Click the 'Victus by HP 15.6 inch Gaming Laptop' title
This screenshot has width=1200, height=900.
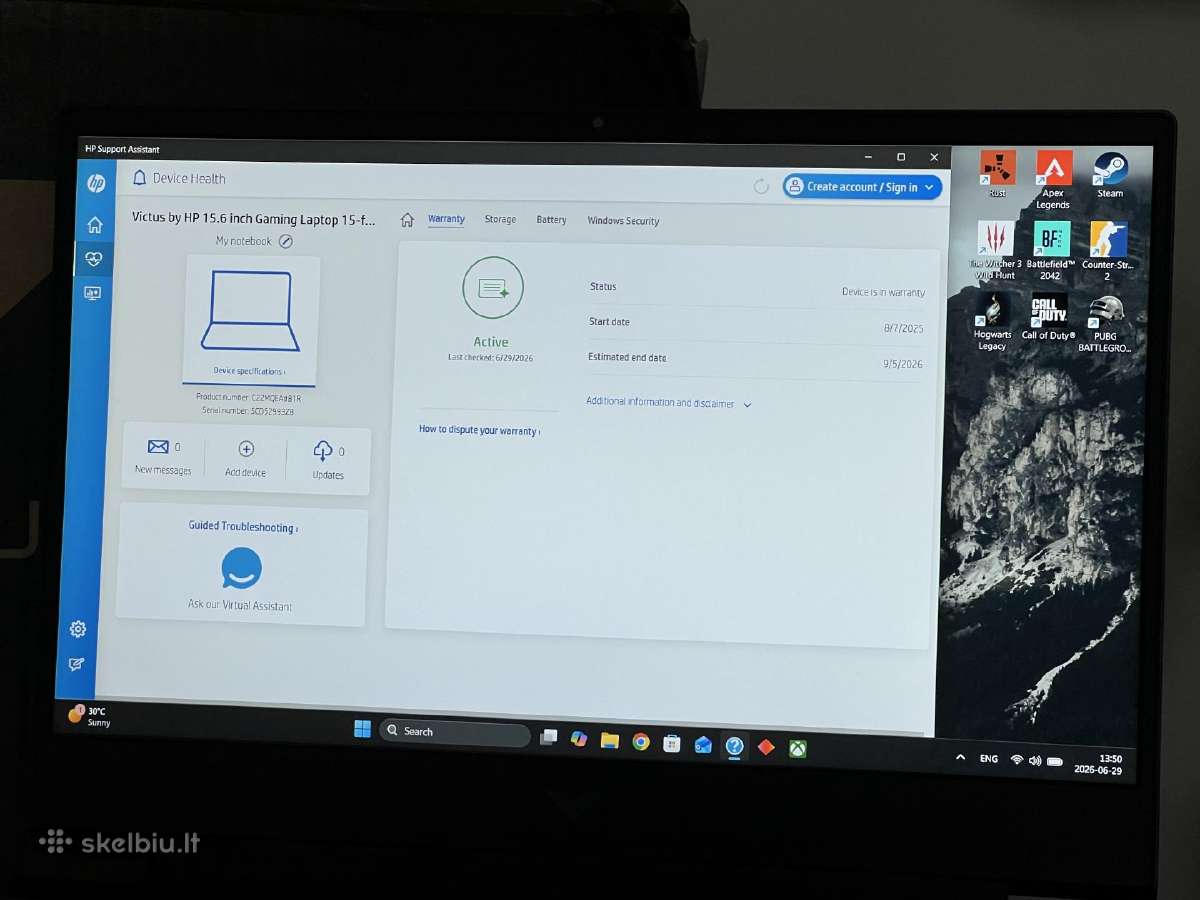coord(254,218)
